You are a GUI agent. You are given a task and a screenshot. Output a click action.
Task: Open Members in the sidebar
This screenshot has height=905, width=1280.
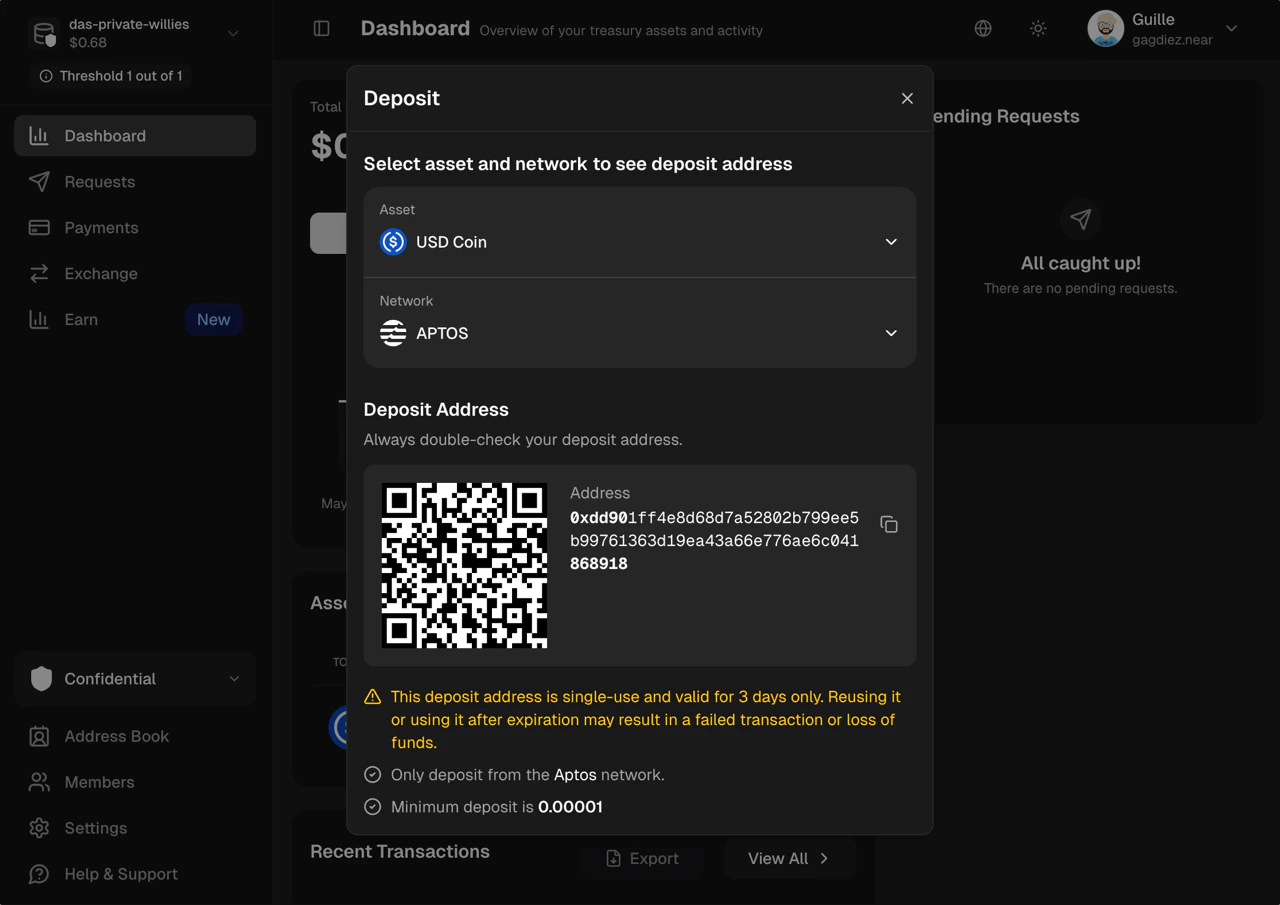tap(135, 783)
